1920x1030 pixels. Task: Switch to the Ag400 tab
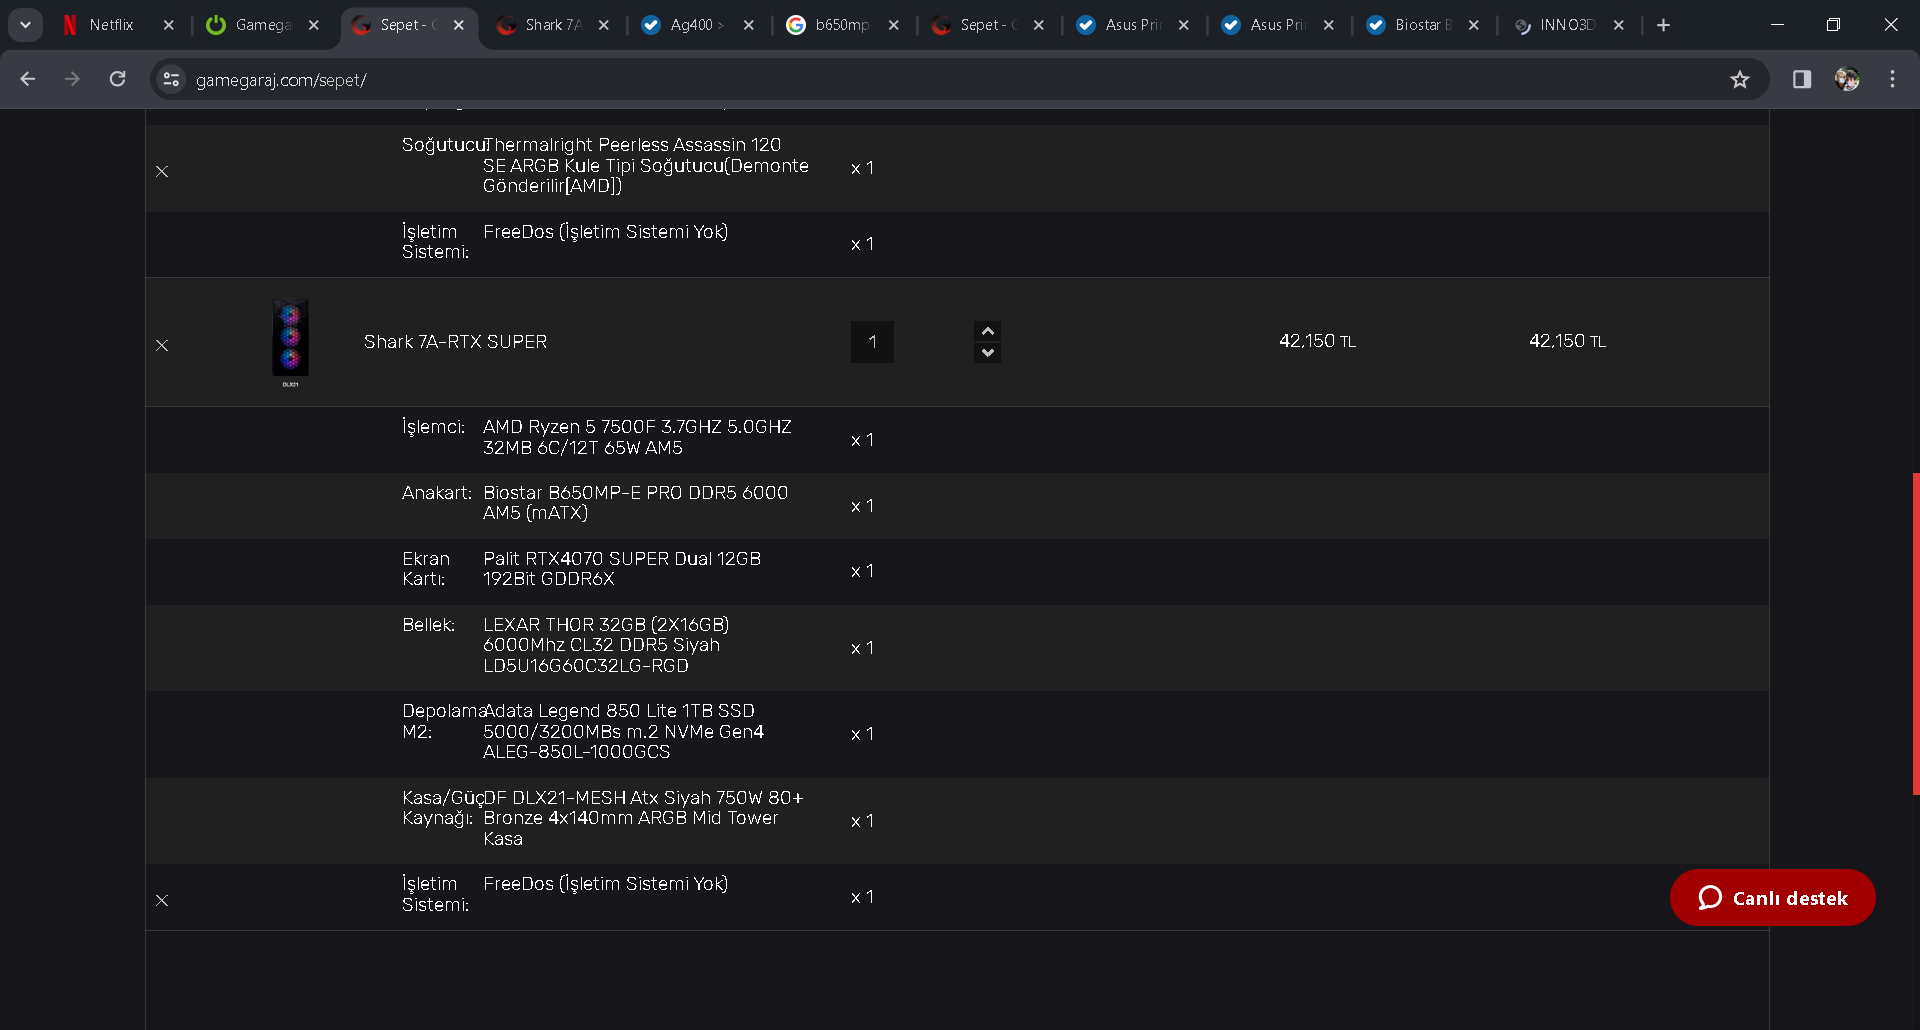(x=697, y=25)
